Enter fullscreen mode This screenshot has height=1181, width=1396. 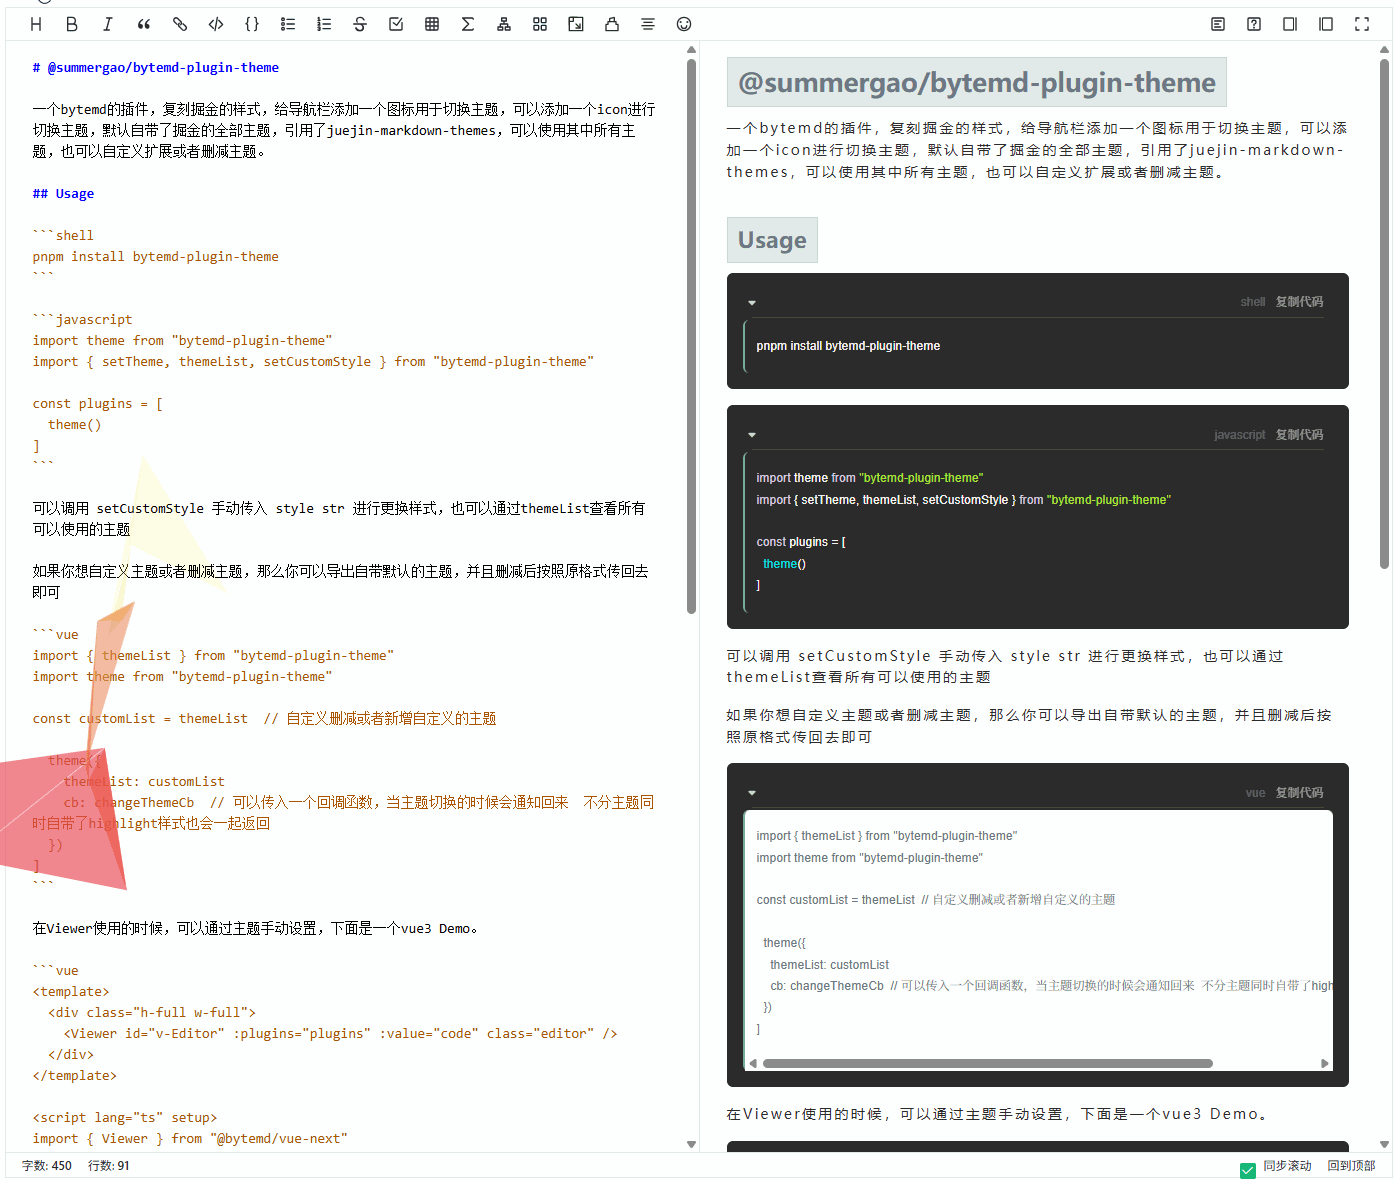pyautogui.click(x=1362, y=24)
